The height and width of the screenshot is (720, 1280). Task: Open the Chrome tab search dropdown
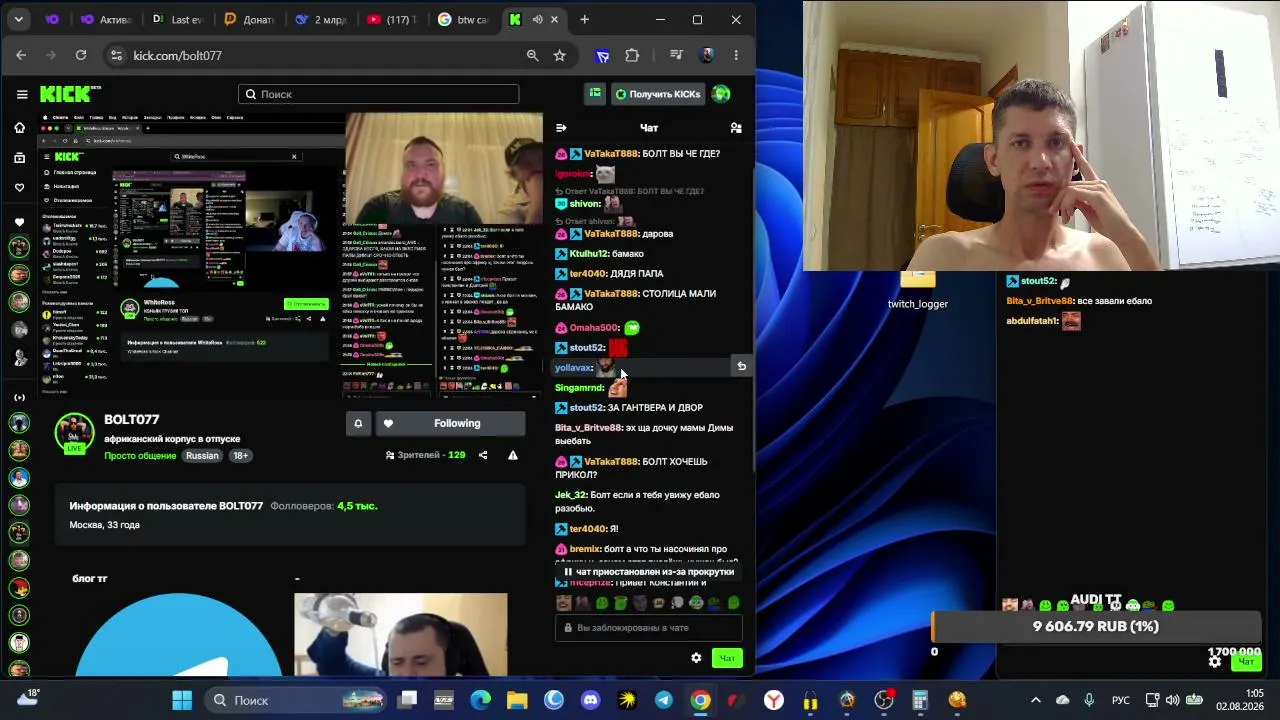(x=19, y=19)
